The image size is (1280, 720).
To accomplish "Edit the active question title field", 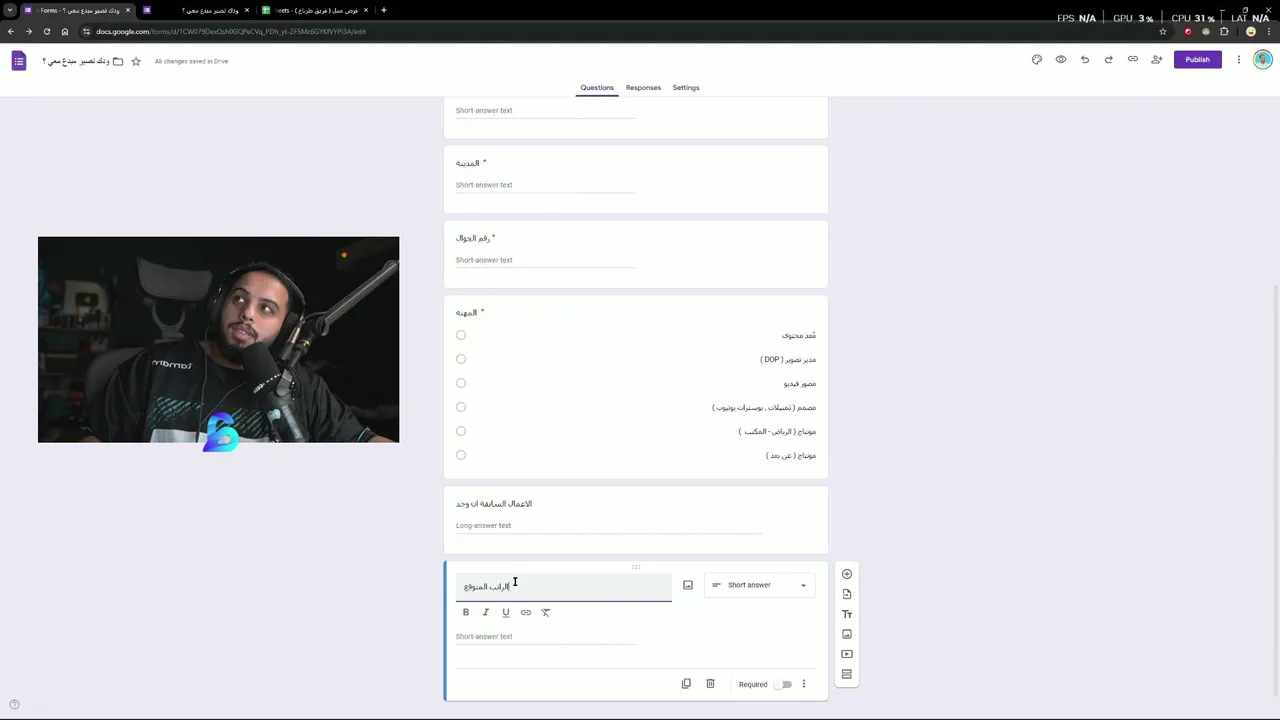I will 564,586.
